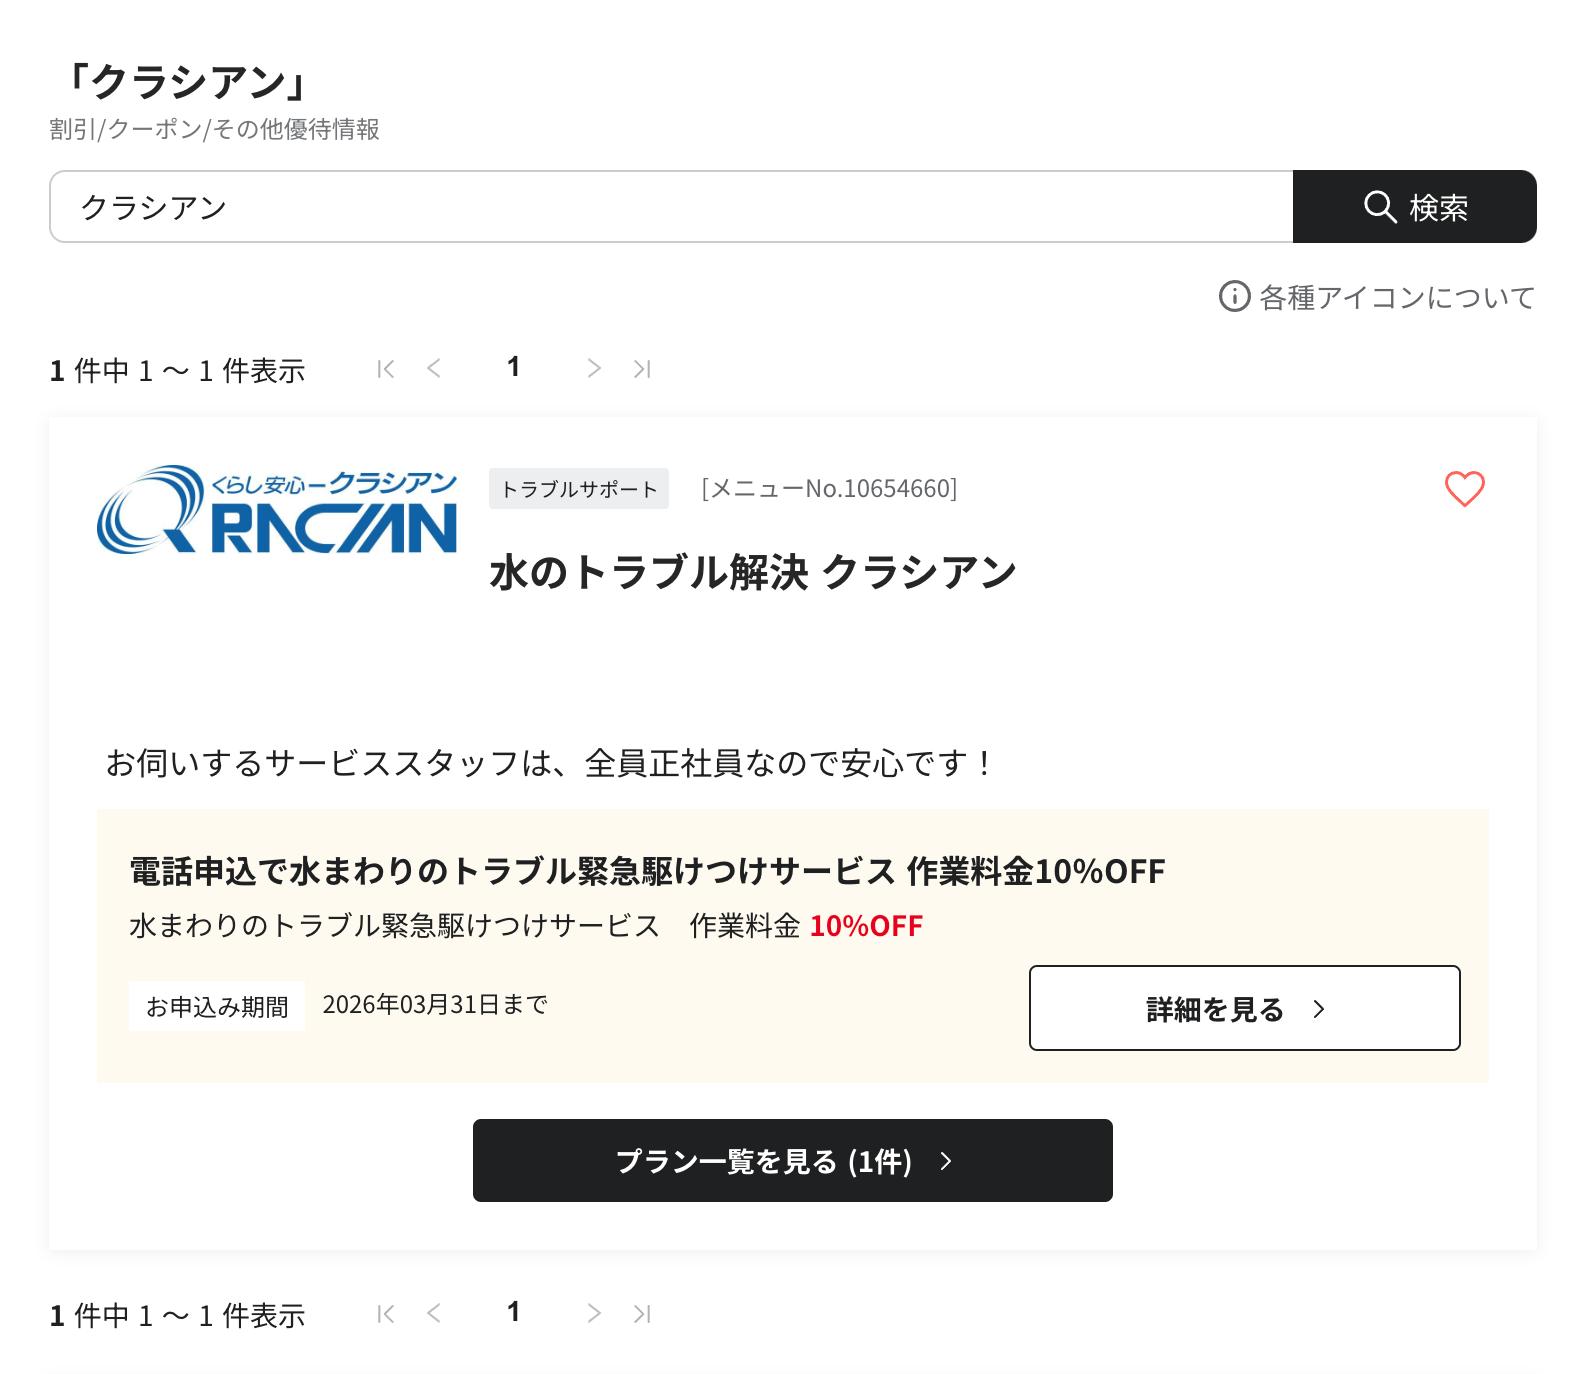
Task: Jump to first page using pagination icon
Action: [385, 368]
